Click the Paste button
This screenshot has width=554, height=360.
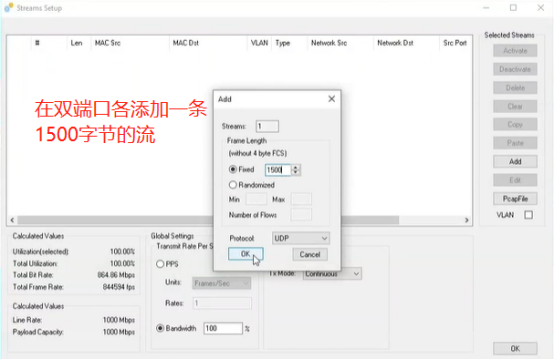[x=515, y=143]
